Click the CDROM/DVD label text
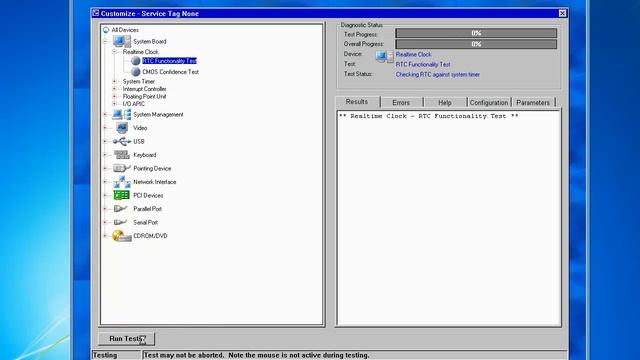This screenshot has width=640, height=360. click(x=150, y=236)
